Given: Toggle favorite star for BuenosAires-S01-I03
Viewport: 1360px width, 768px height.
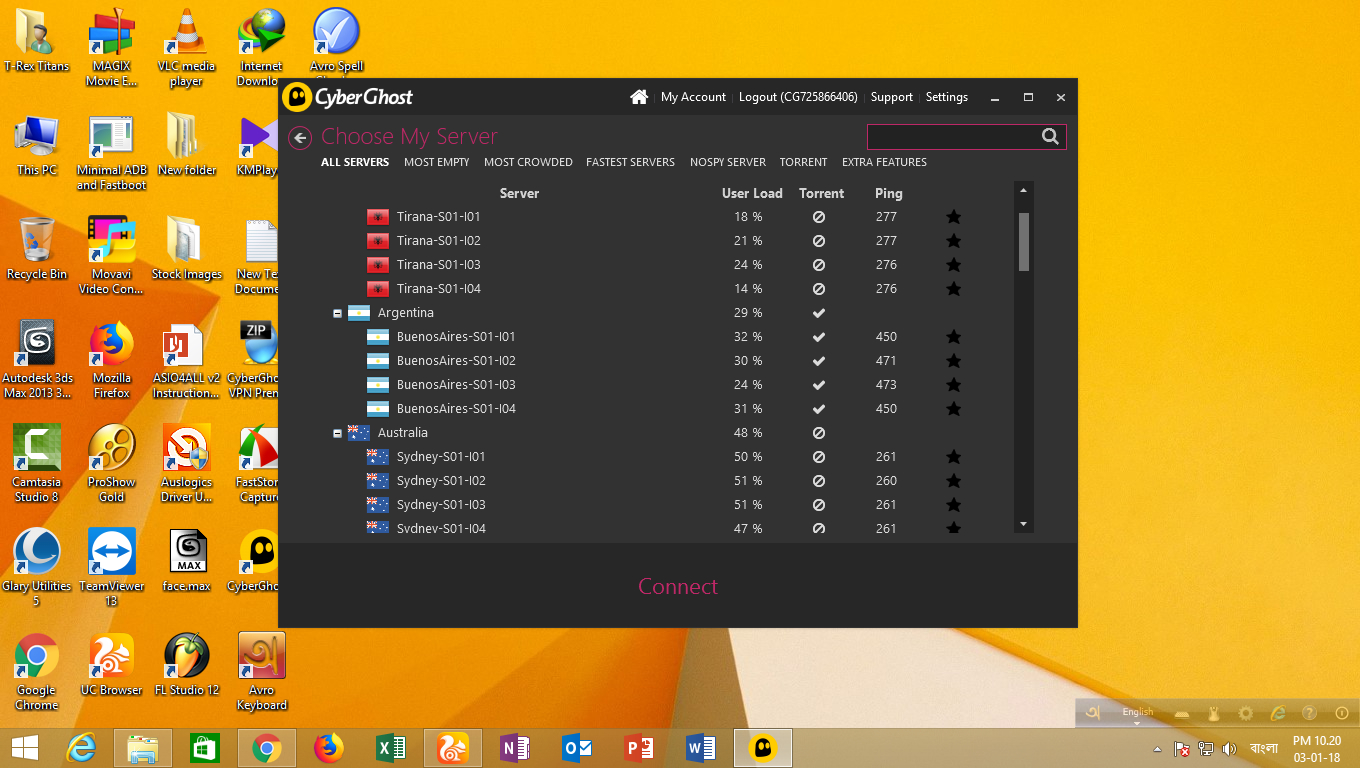Looking at the screenshot, I should click(954, 385).
